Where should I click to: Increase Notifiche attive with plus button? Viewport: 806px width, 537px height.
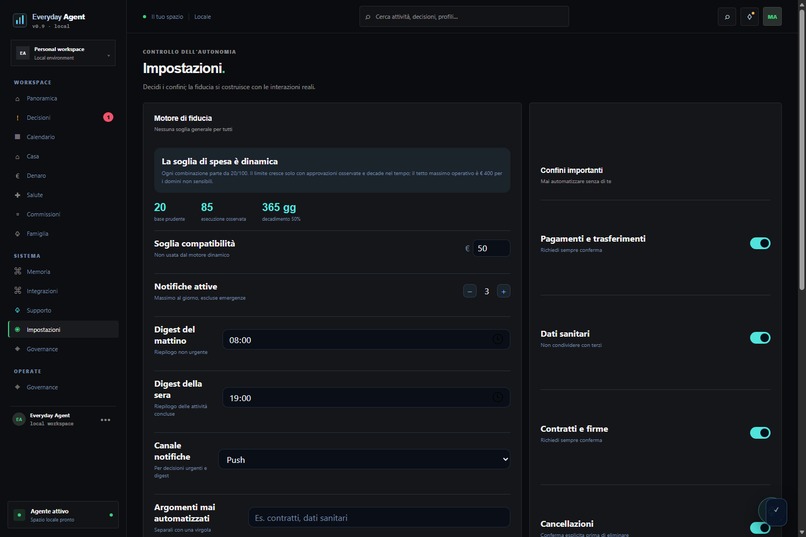pos(504,291)
